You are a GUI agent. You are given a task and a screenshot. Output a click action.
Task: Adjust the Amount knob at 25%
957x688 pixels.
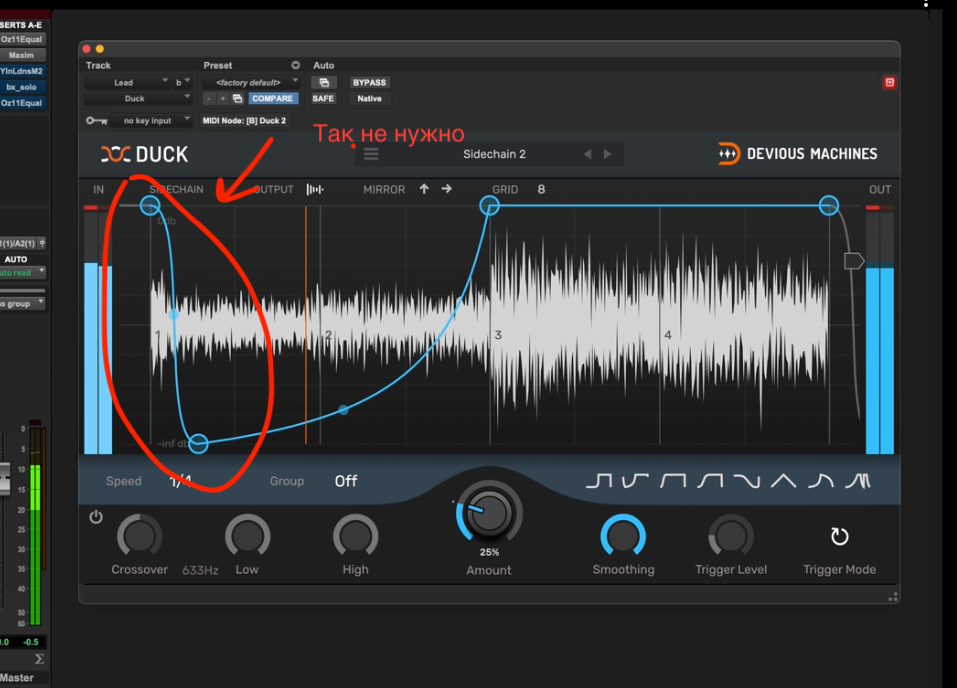click(x=489, y=513)
